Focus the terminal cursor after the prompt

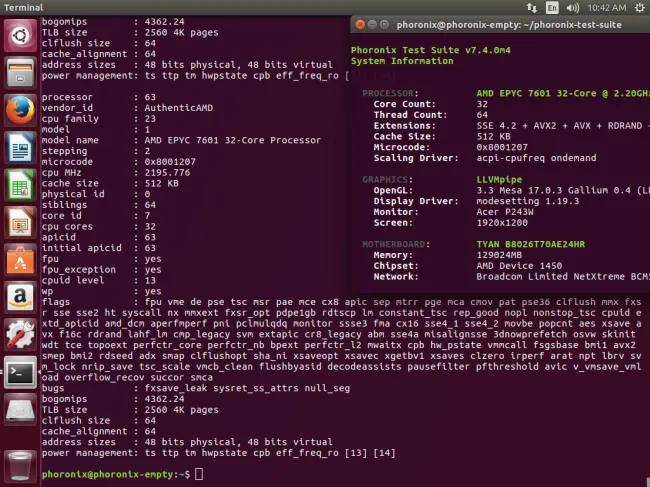199,474
